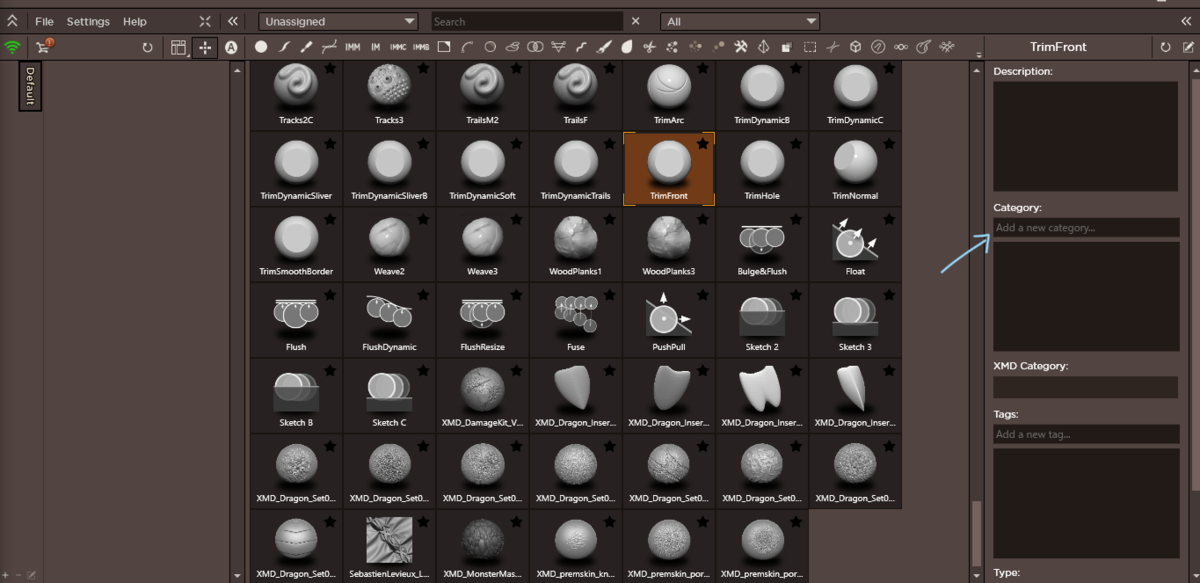Screen dimensions: 1200x583
Task: Select the PushPull brush thumbnail
Action: (668, 321)
